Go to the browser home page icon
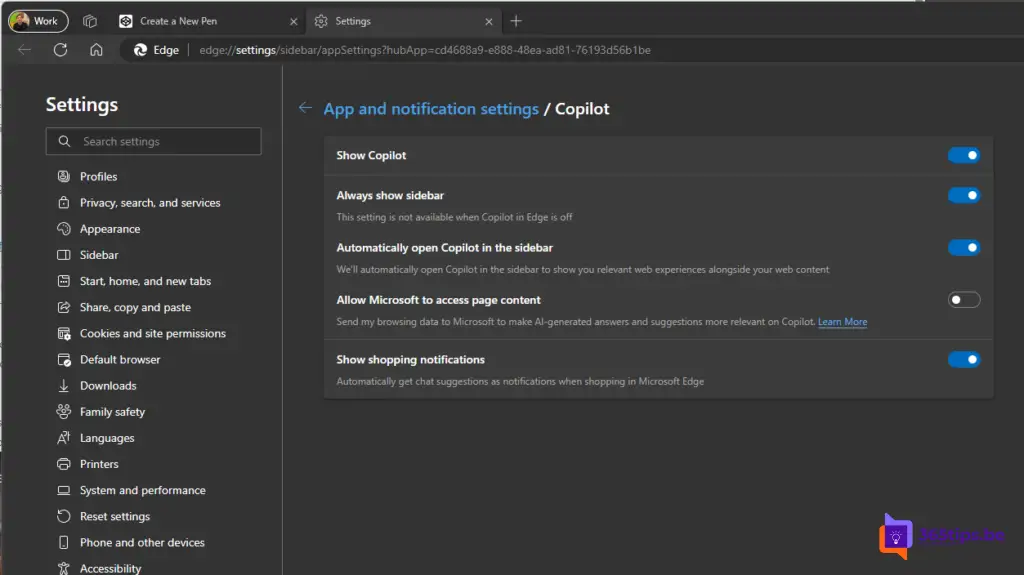1024x575 pixels. point(96,50)
